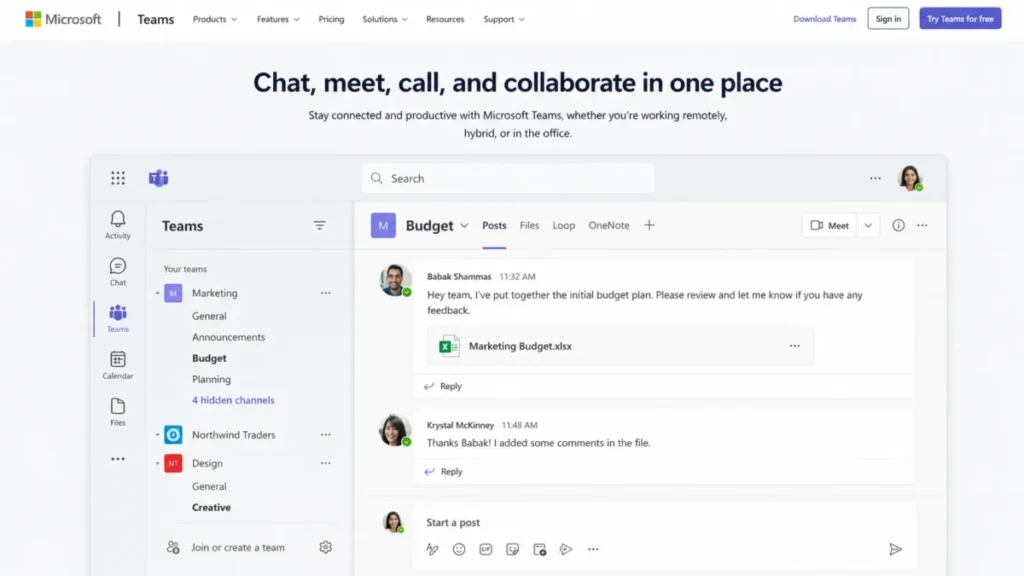Show 4 hidden channels link
1024x576 pixels.
[233, 400]
